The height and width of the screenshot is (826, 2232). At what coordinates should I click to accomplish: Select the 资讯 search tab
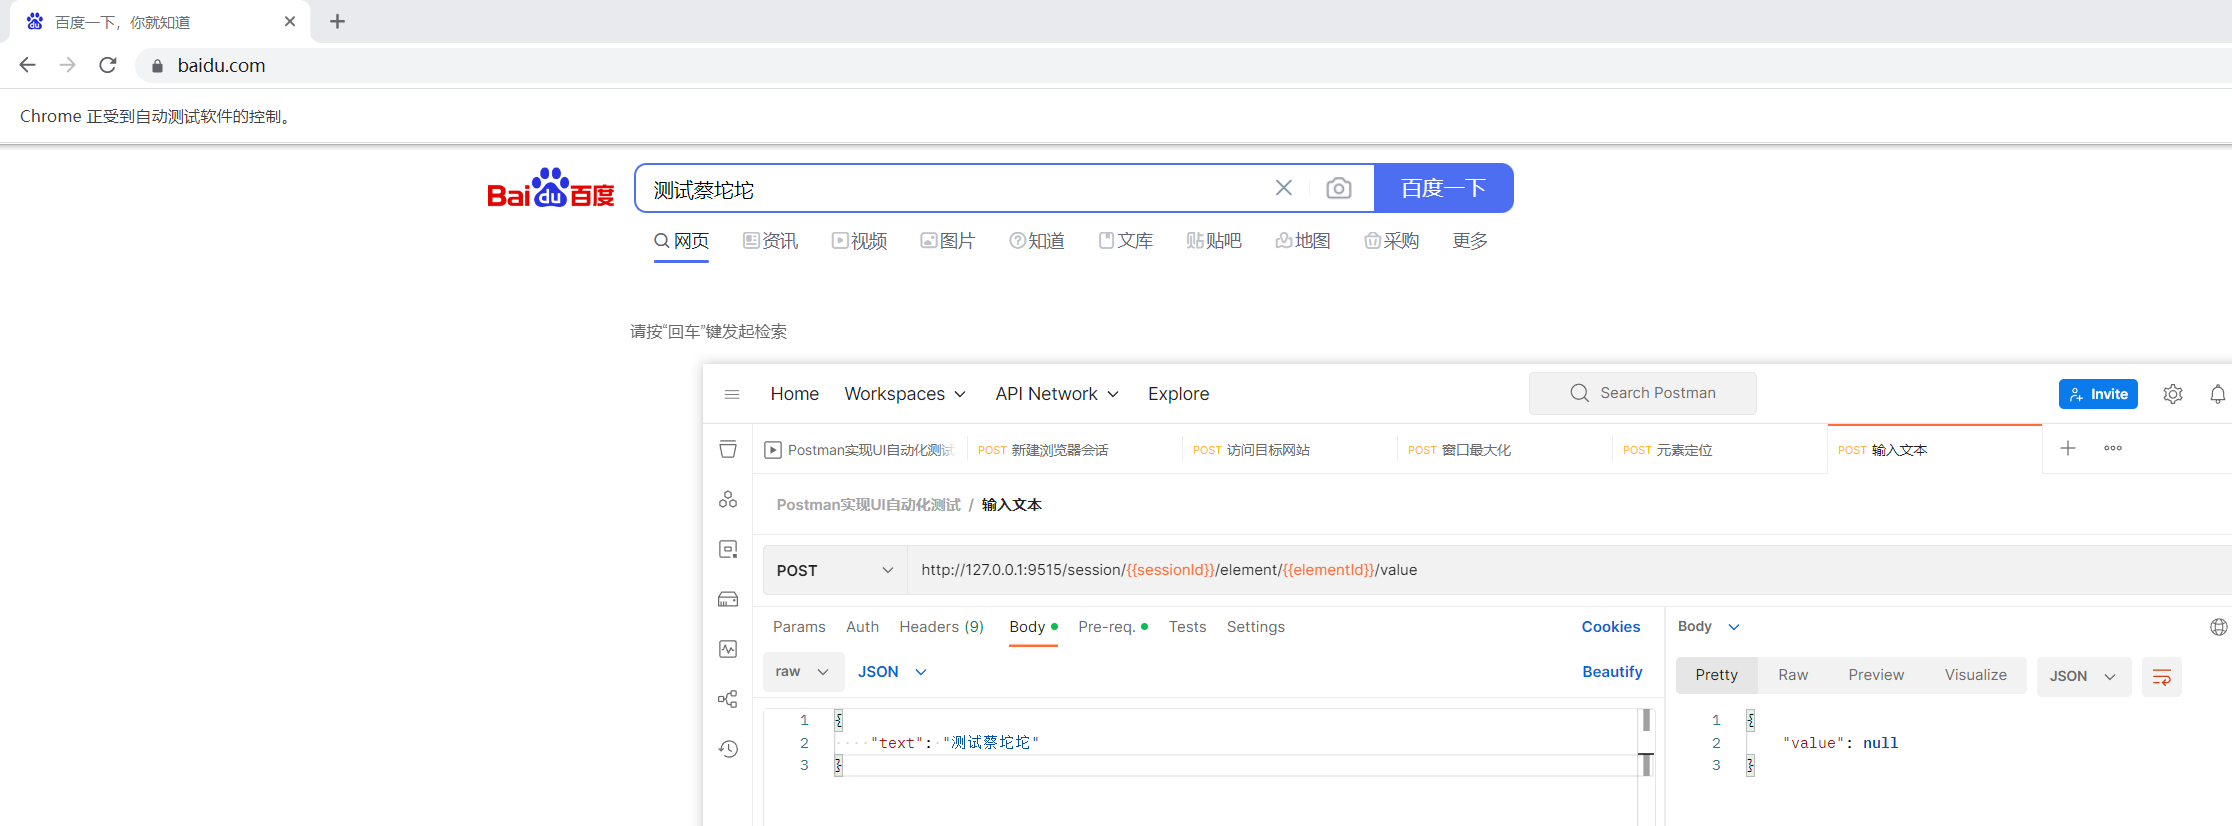770,241
